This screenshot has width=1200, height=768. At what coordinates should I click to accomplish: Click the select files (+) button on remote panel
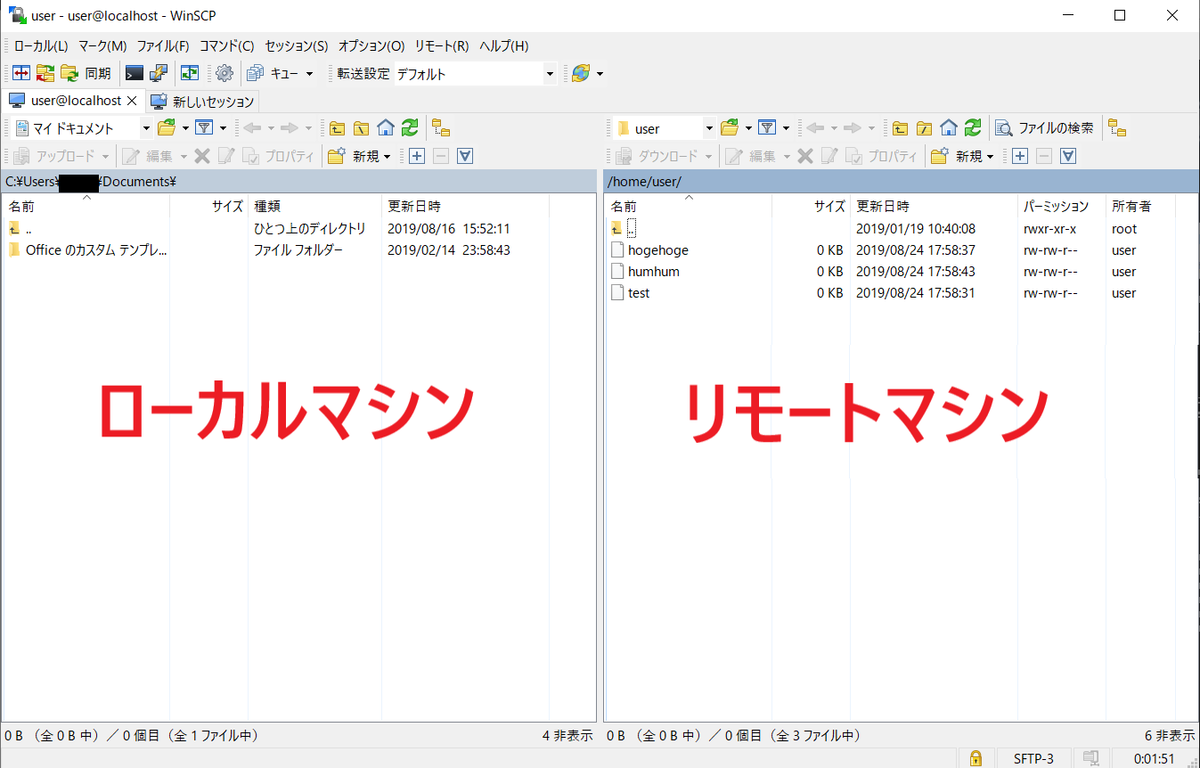tap(1020, 155)
